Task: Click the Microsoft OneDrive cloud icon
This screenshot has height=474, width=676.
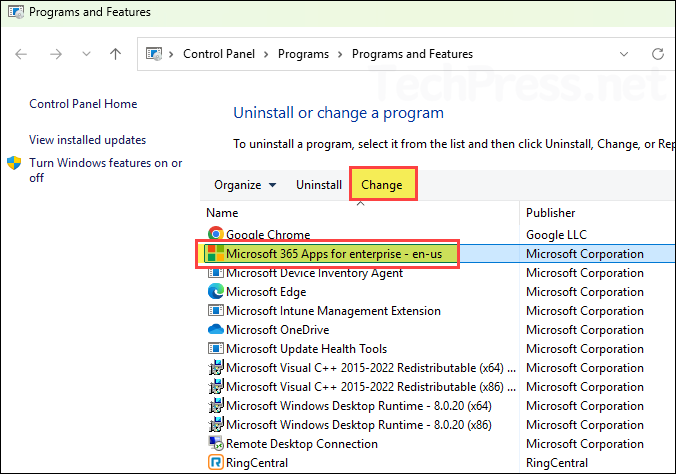Action: click(x=216, y=330)
